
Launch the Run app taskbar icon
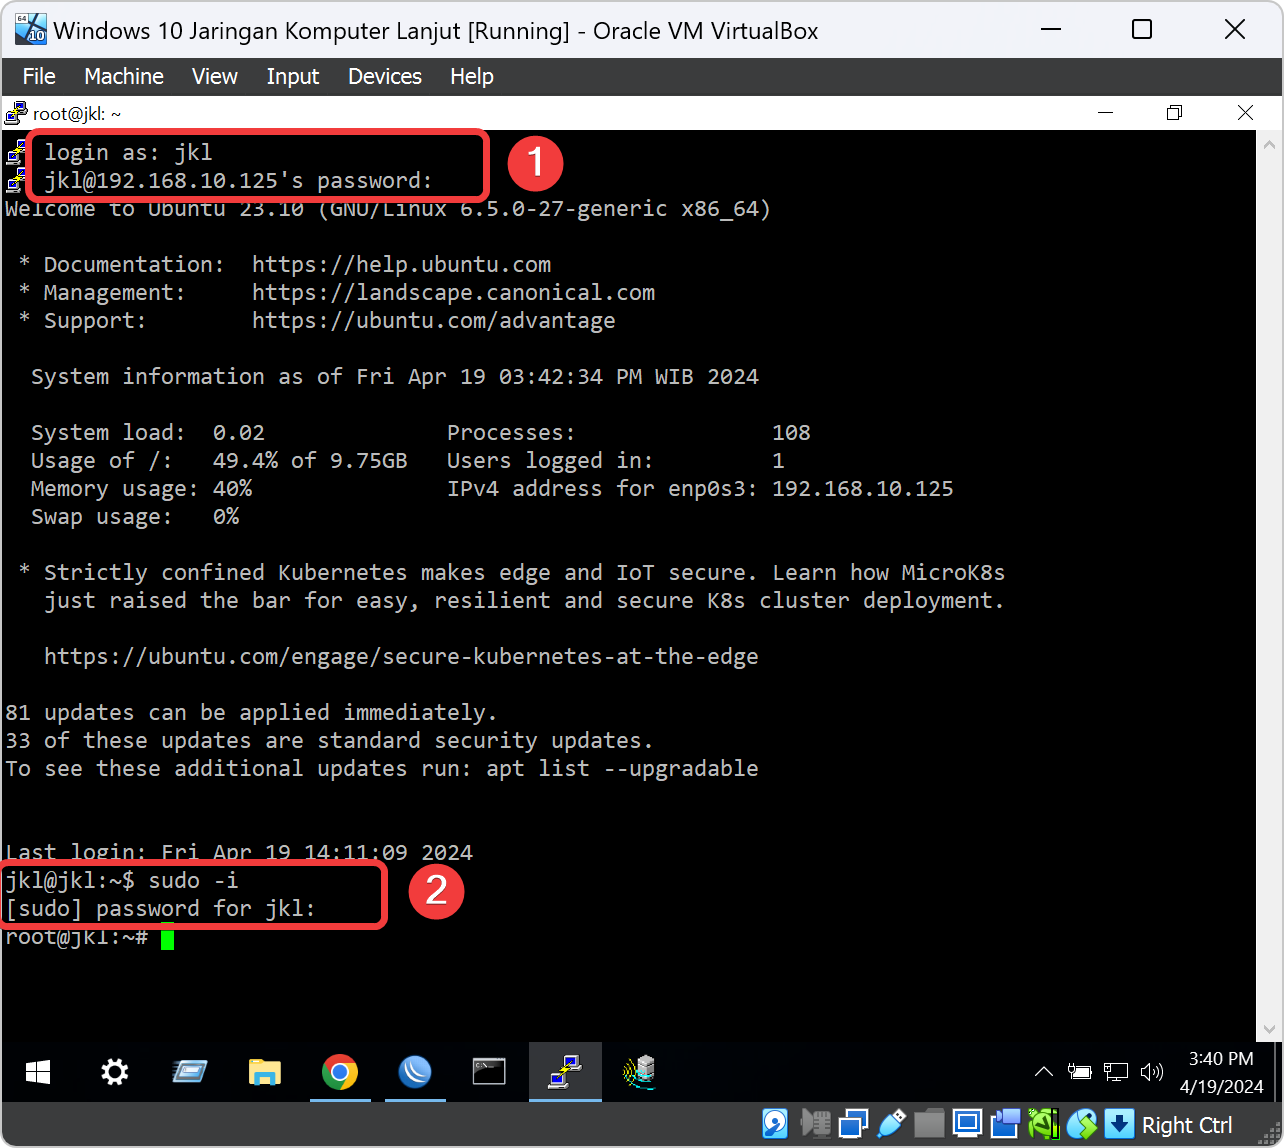click(189, 1073)
